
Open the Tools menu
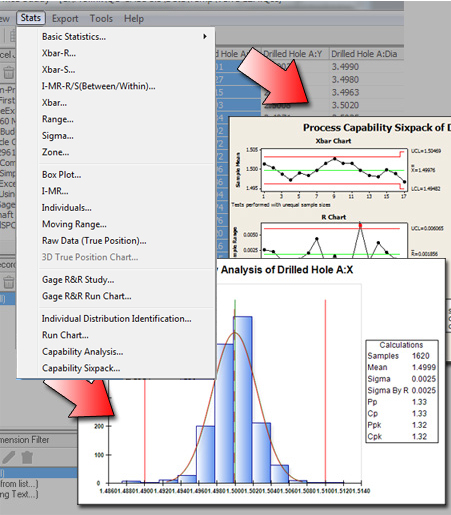[x=101, y=18]
